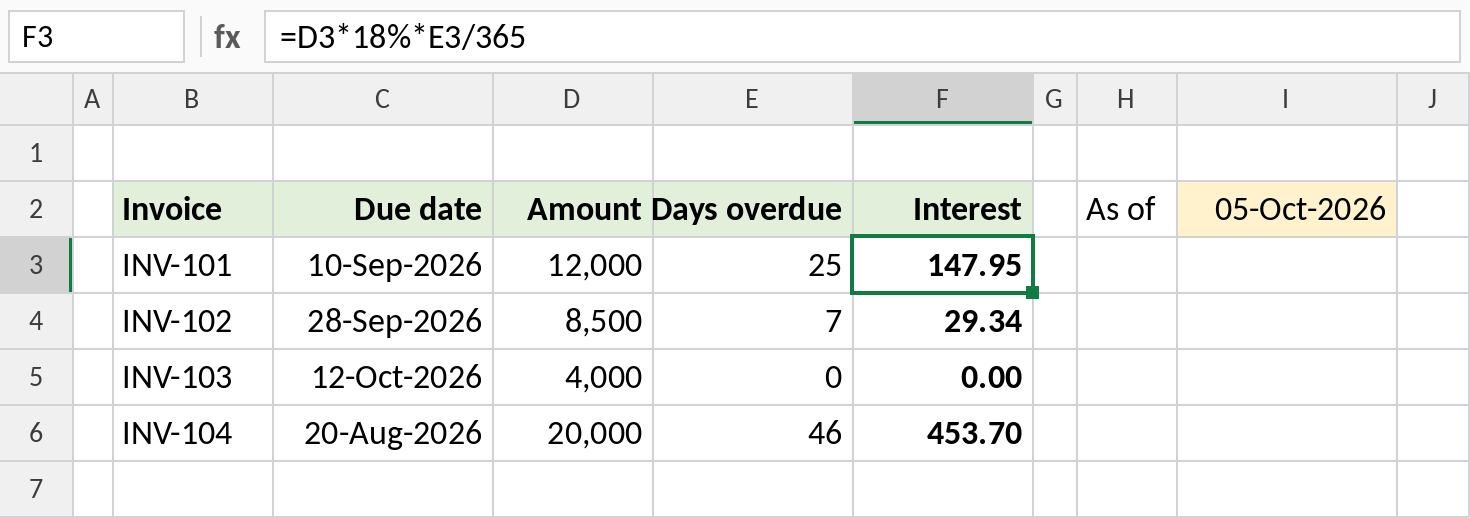Click due date 28-Sep-2026

click(383, 321)
